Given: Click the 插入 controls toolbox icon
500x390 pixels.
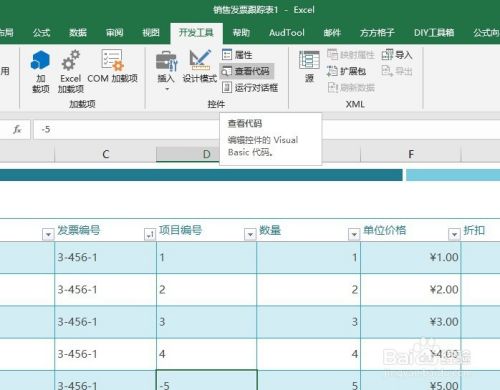Looking at the screenshot, I should [x=166, y=67].
